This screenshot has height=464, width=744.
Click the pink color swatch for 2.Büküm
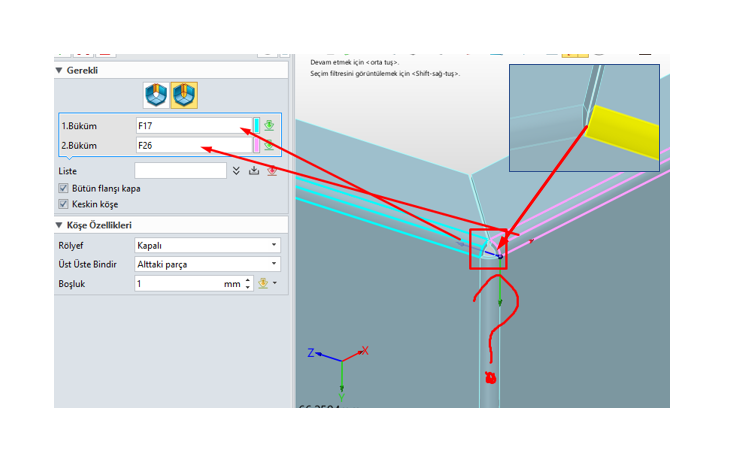[257, 145]
